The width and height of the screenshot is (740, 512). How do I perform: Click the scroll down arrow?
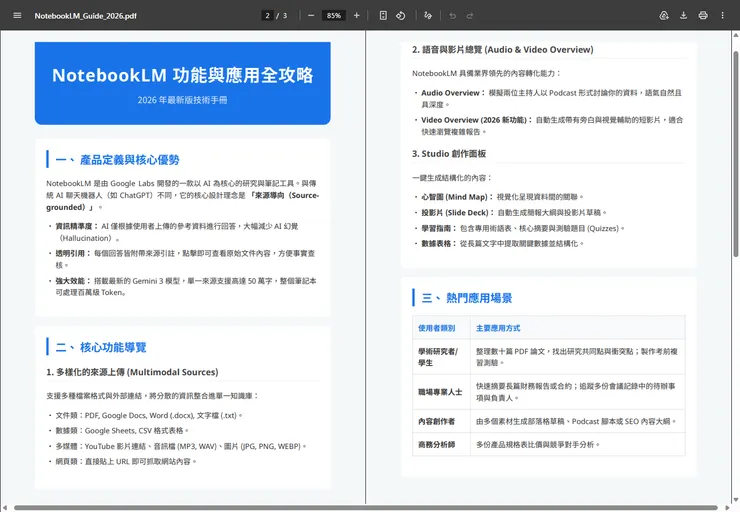click(x=736, y=500)
